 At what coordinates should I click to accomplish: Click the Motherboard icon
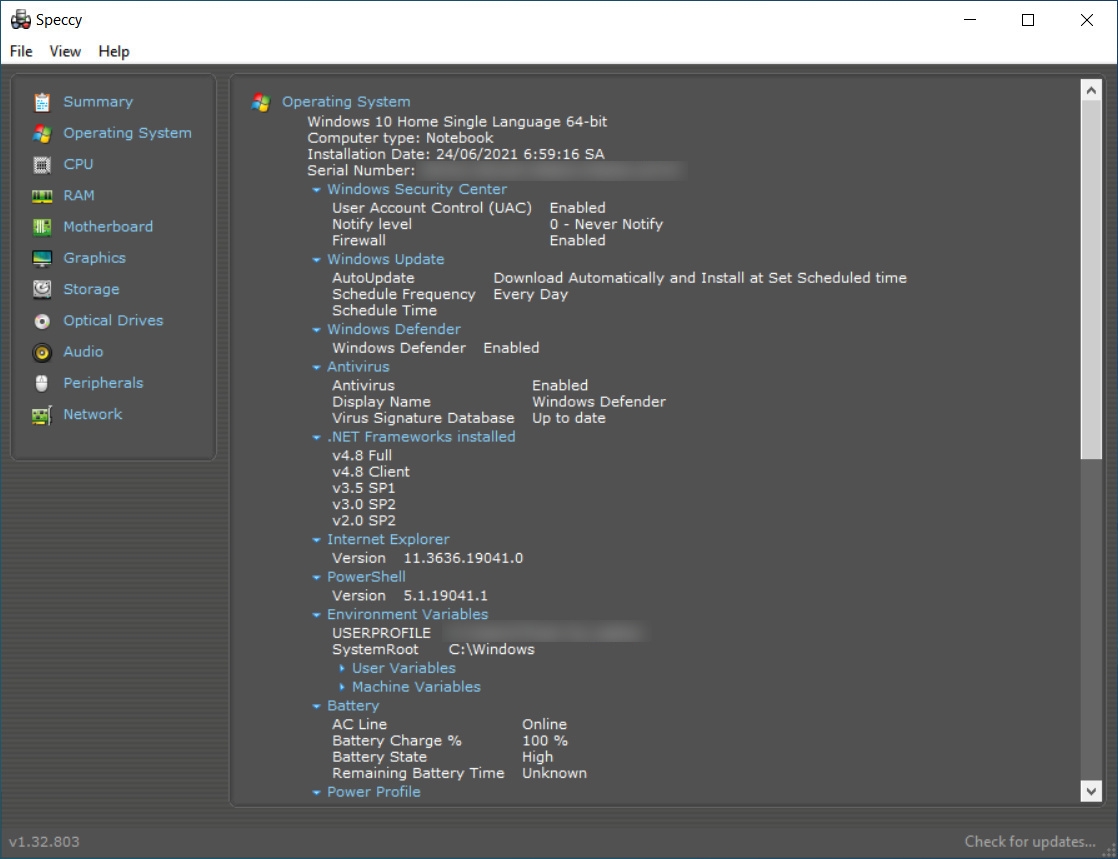click(x=42, y=227)
